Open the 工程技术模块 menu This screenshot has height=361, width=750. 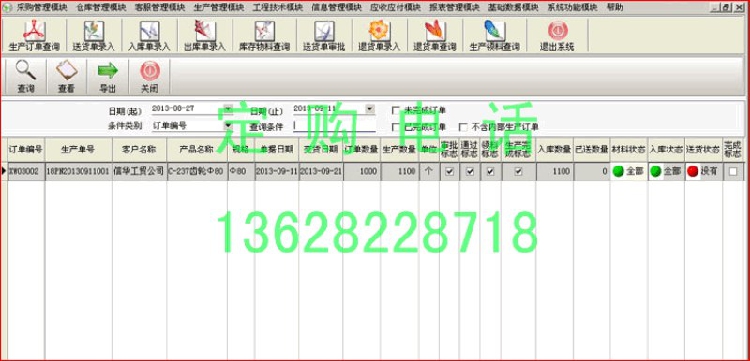[277, 8]
